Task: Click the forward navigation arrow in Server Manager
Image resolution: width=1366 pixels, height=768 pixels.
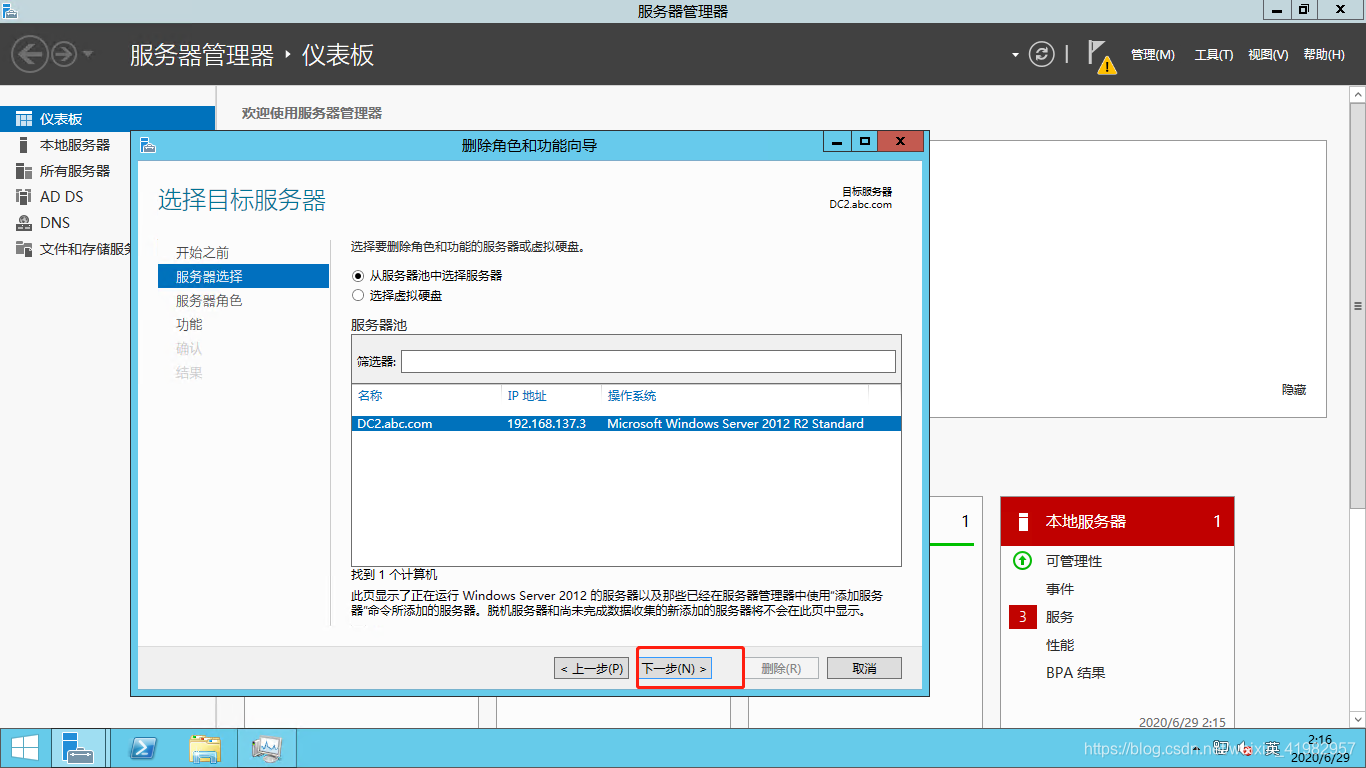Action: tap(64, 54)
